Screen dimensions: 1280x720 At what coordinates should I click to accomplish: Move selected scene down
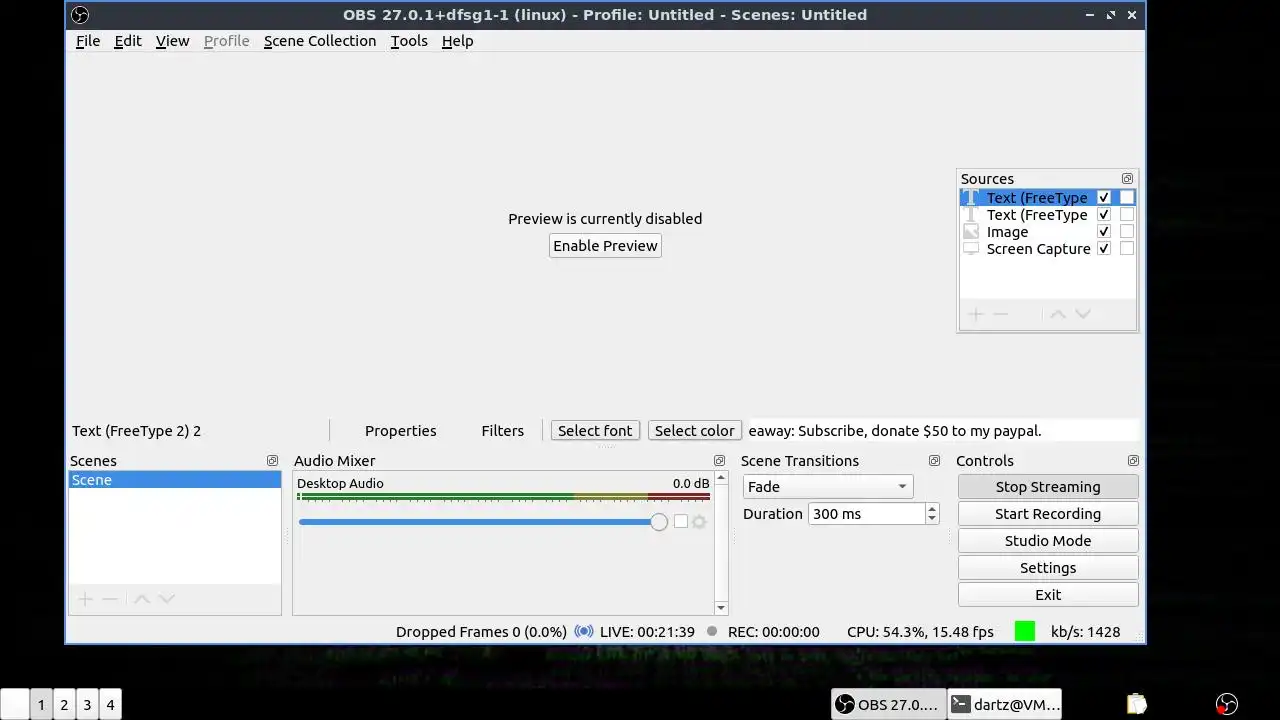pos(167,599)
